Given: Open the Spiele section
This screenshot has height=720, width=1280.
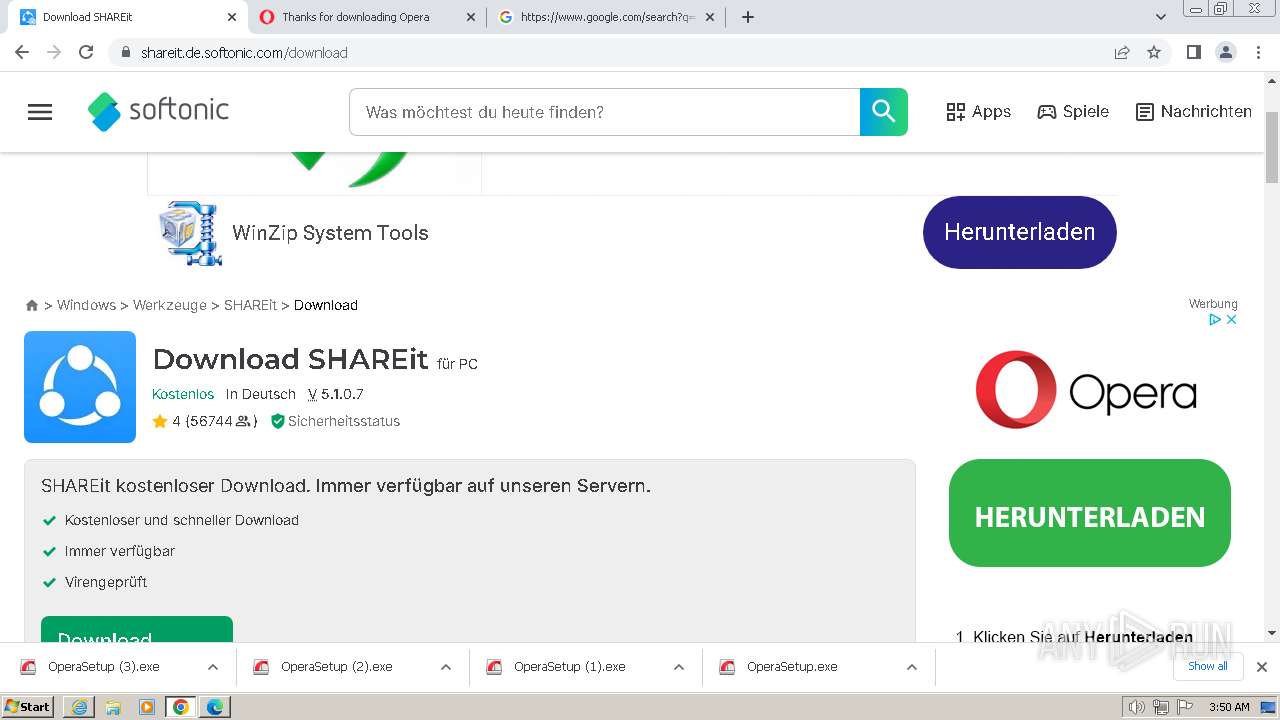Looking at the screenshot, I should (1073, 112).
